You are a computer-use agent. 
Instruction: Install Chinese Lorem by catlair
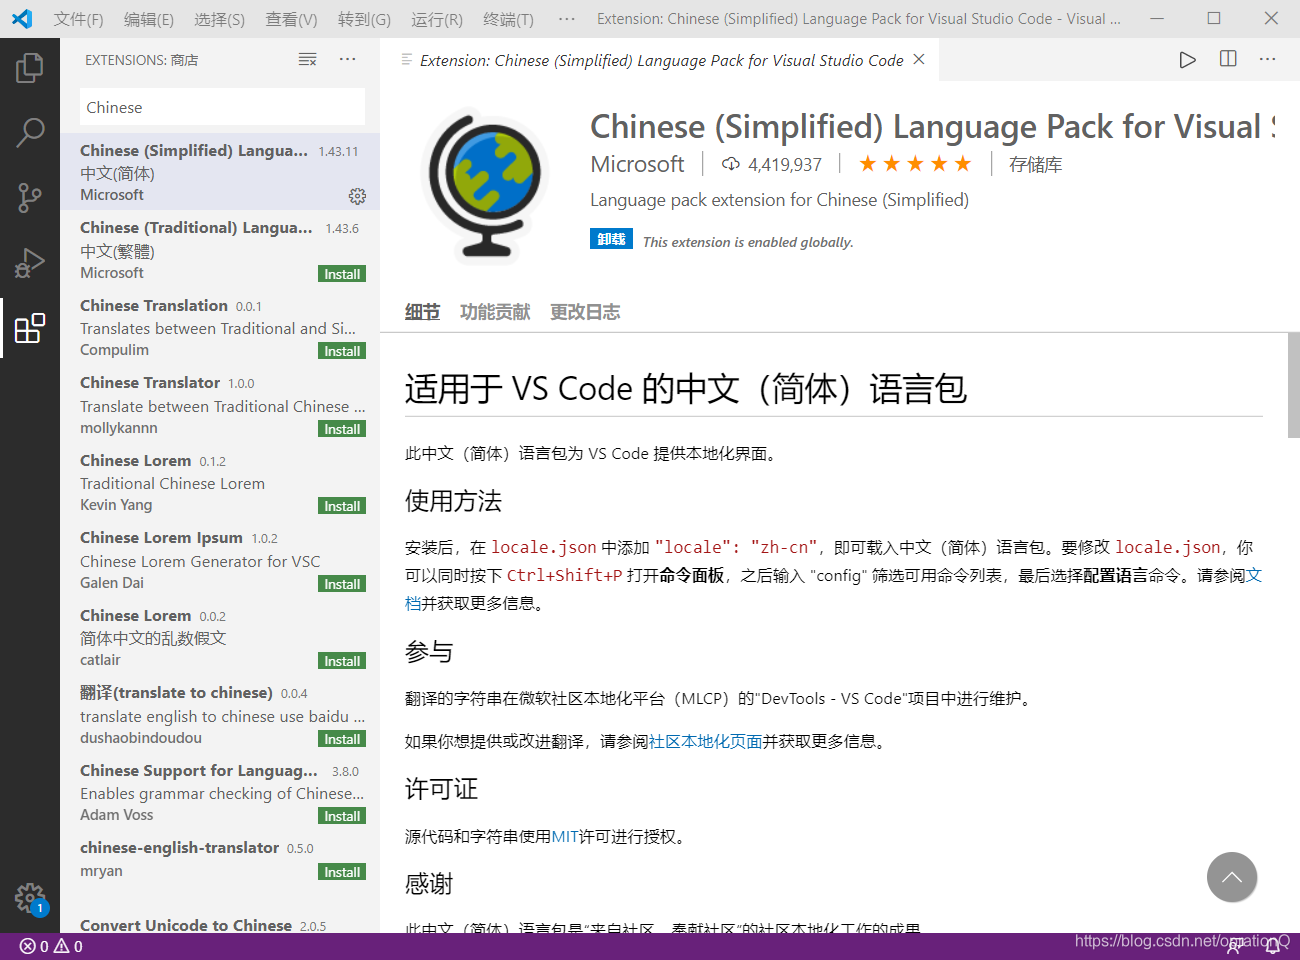(342, 661)
